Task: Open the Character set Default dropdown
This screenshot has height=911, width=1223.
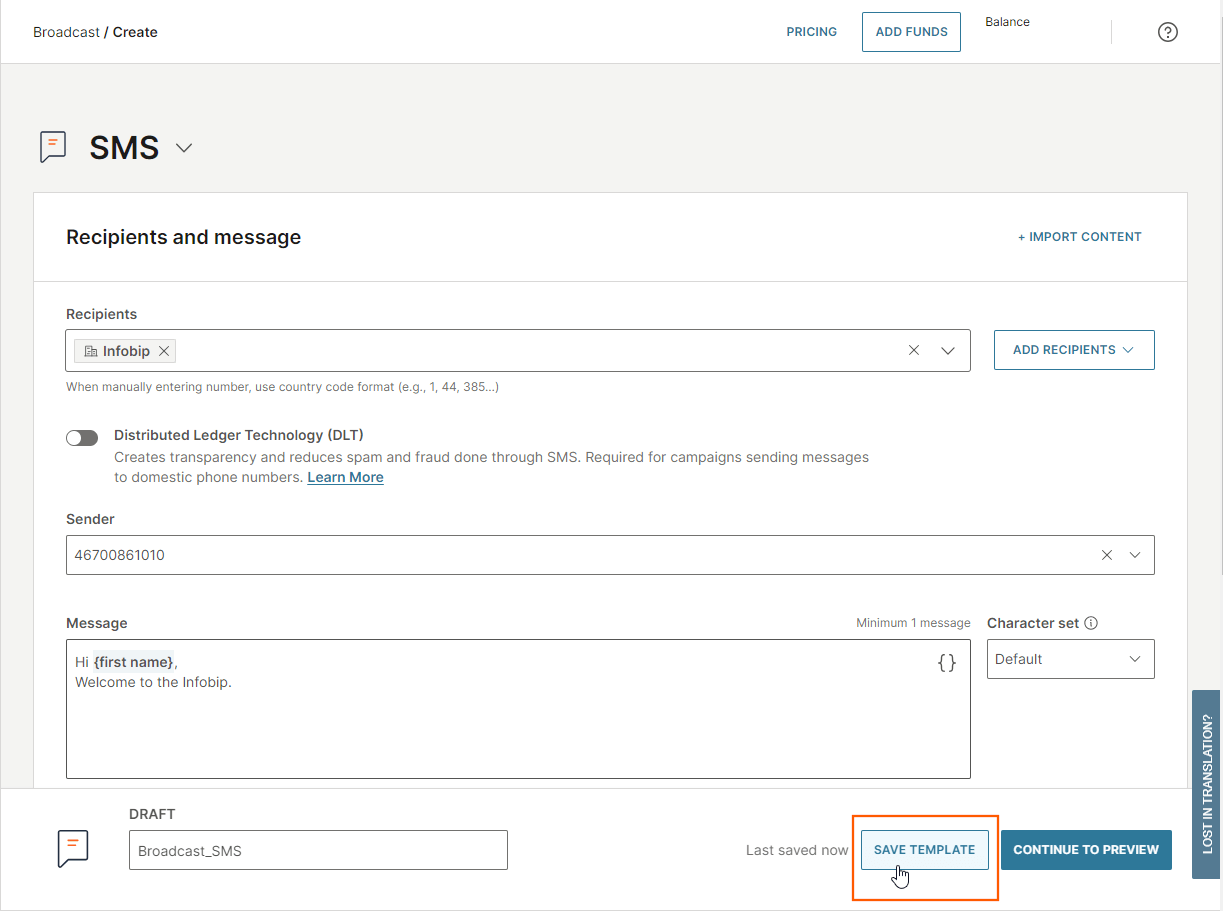Action: click(x=1070, y=659)
